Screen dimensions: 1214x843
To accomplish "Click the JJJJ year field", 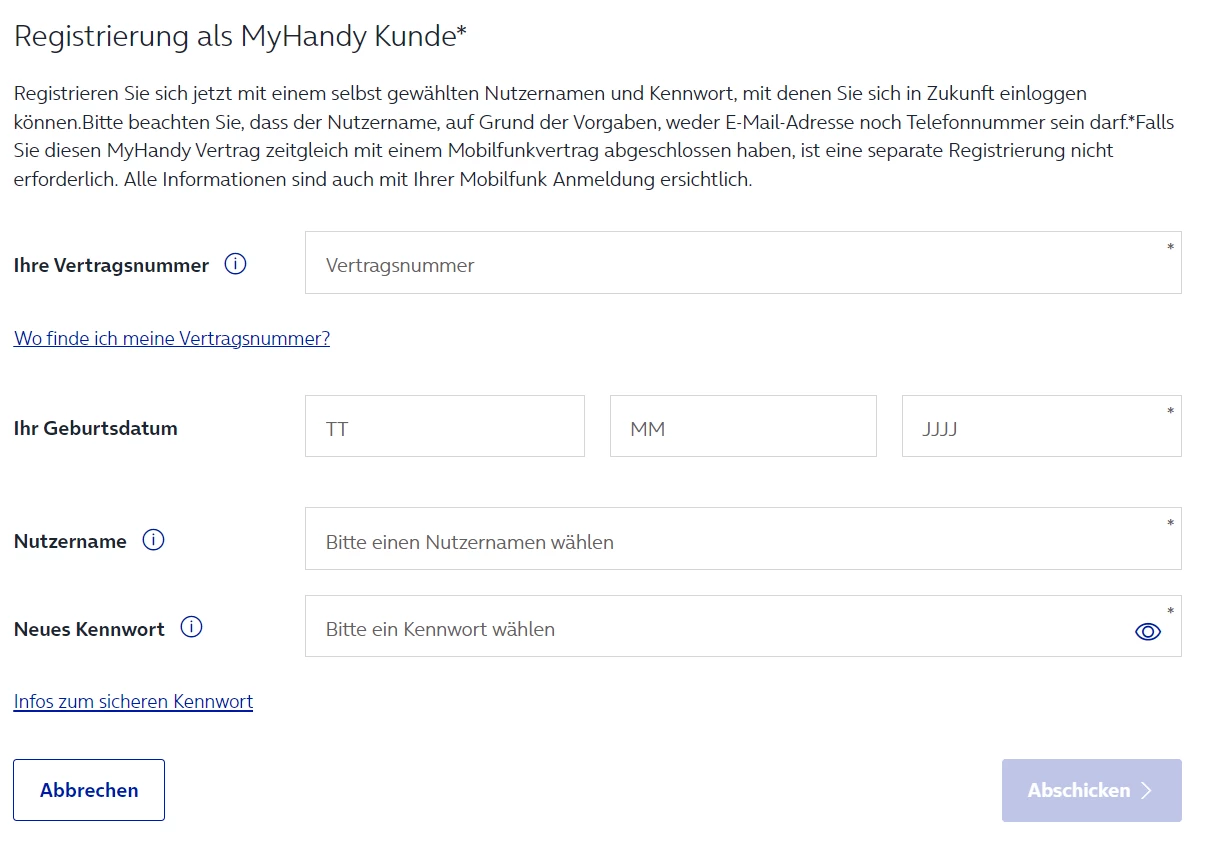I will click(1040, 427).
